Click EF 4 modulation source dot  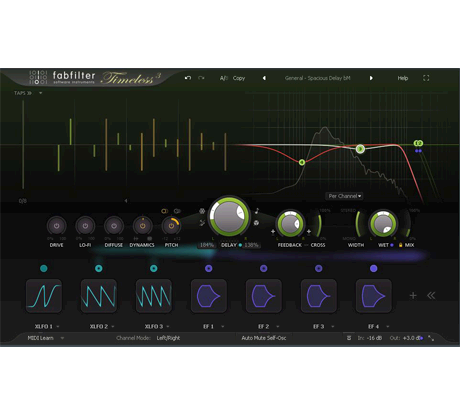[x=374, y=268]
